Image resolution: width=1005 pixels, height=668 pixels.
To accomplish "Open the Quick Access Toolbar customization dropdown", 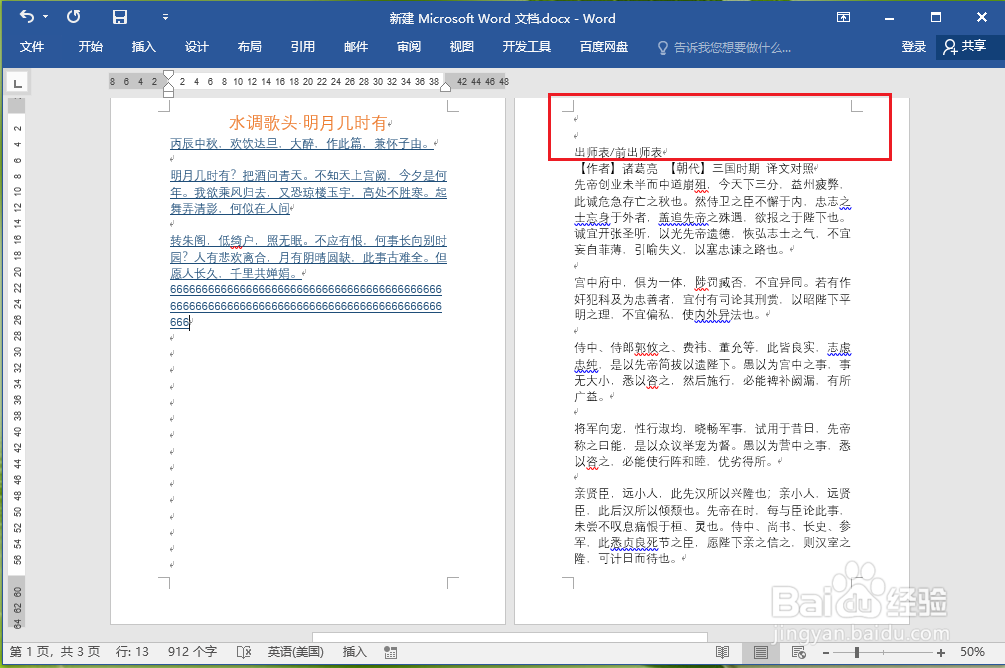I will click(166, 17).
